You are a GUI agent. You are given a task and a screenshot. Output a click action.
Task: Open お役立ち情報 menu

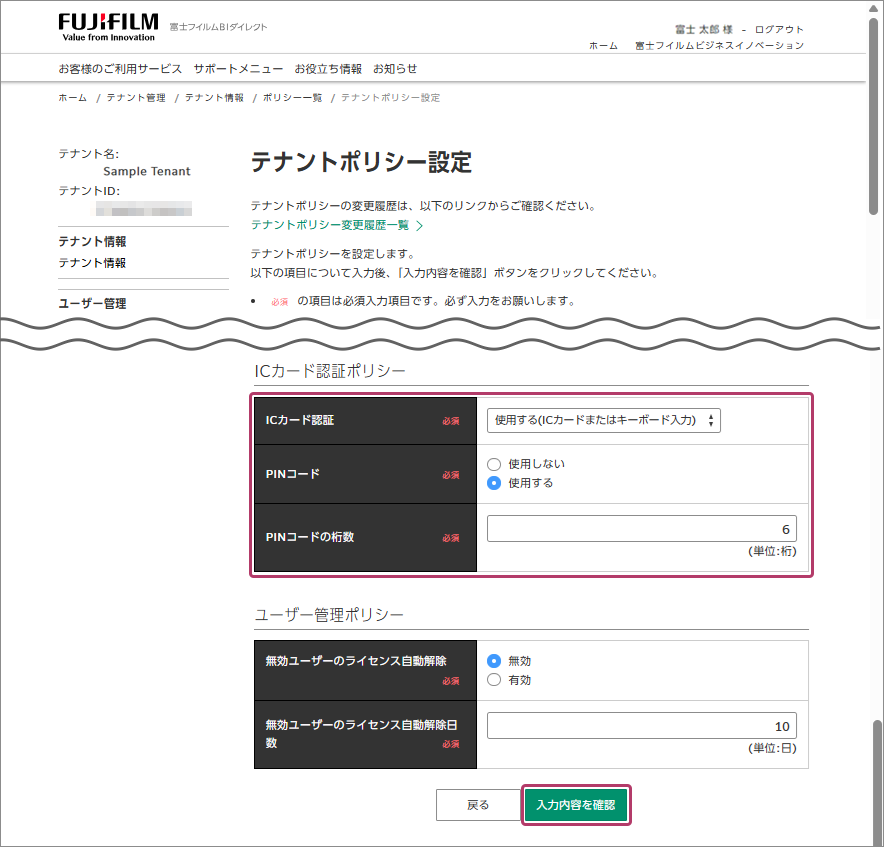[x=328, y=69]
